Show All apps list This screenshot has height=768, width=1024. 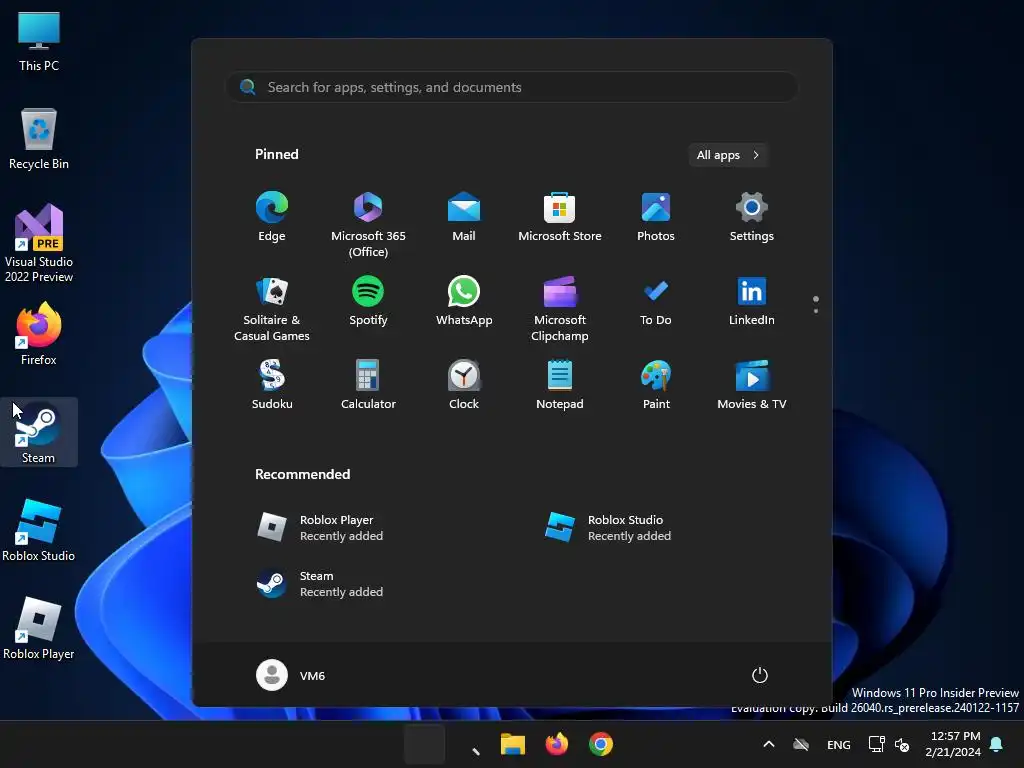pos(728,155)
